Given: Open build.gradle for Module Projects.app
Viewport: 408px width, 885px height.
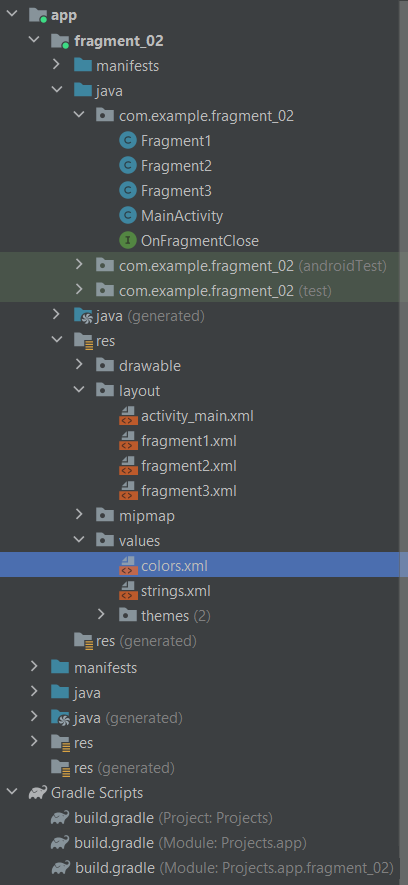Looking at the screenshot, I should click(x=190, y=843).
